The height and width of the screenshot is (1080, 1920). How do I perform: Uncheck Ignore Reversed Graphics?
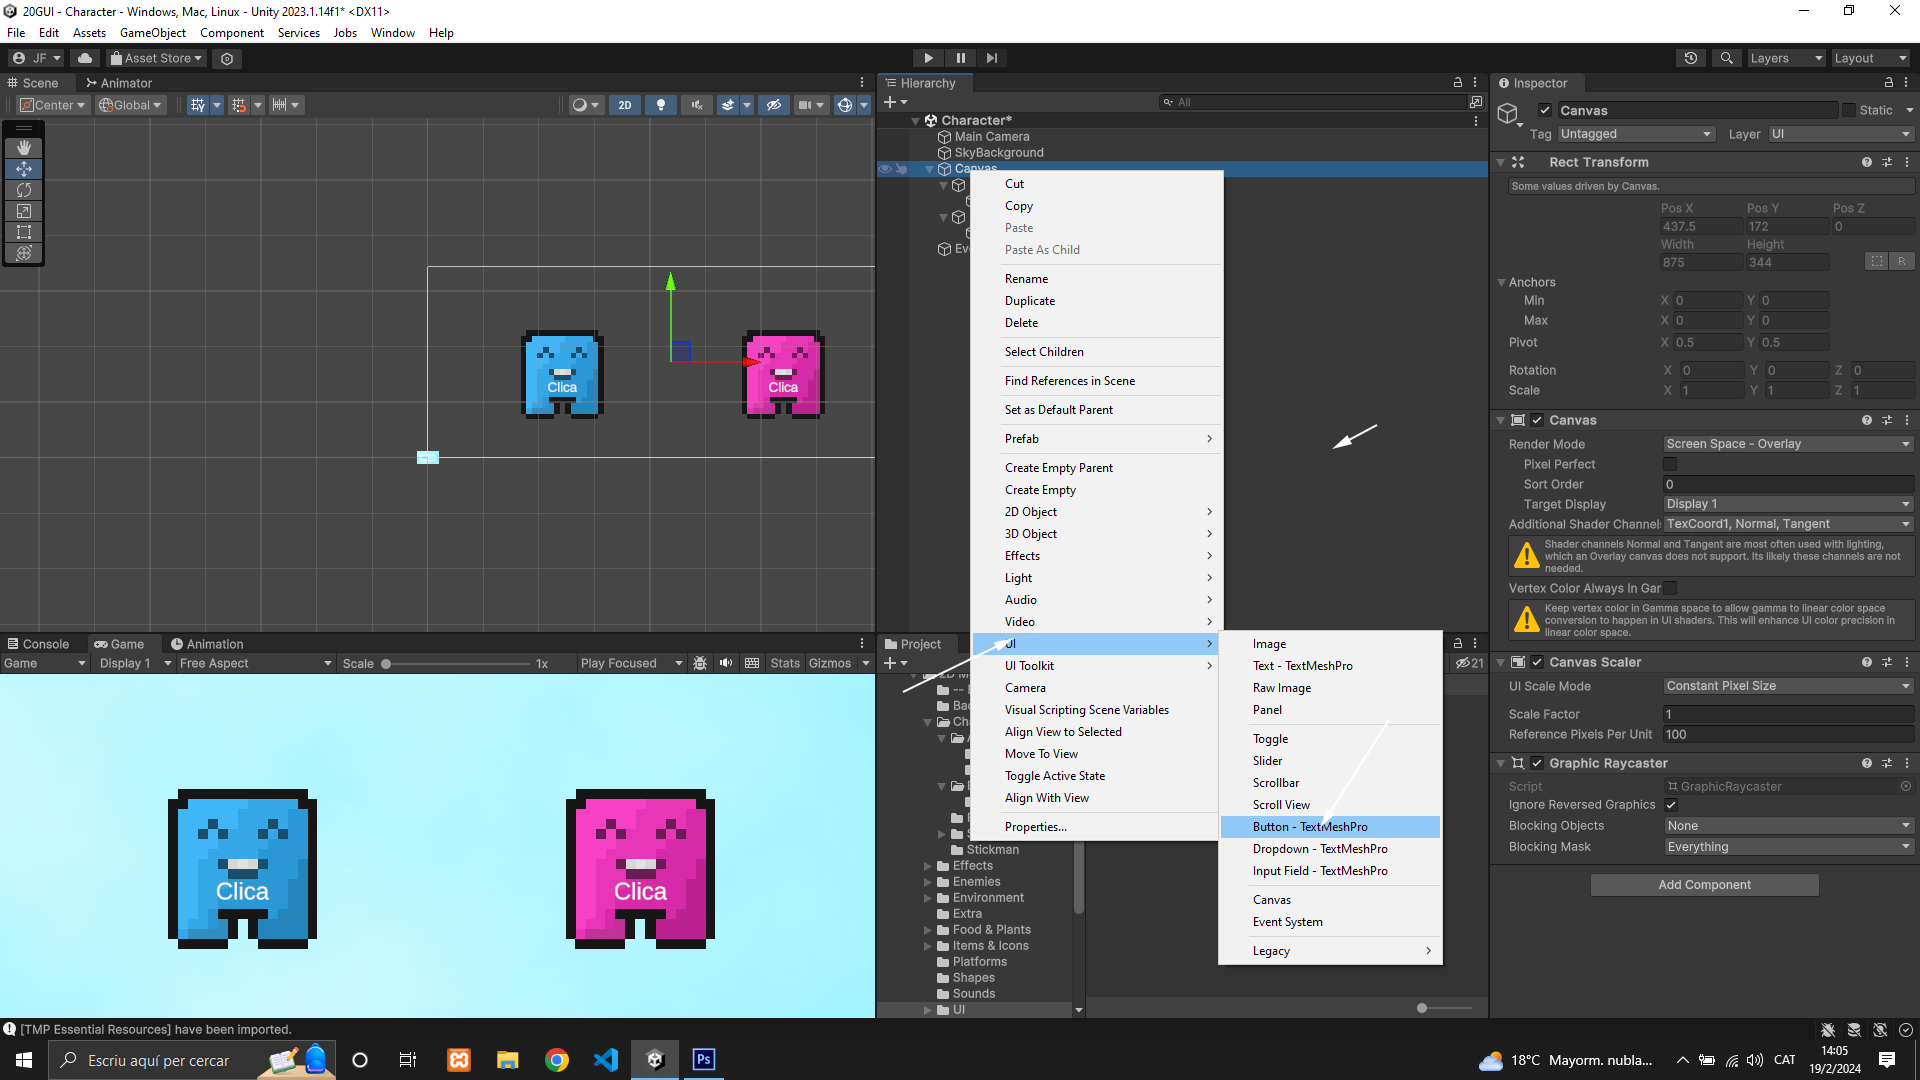[x=1671, y=805]
